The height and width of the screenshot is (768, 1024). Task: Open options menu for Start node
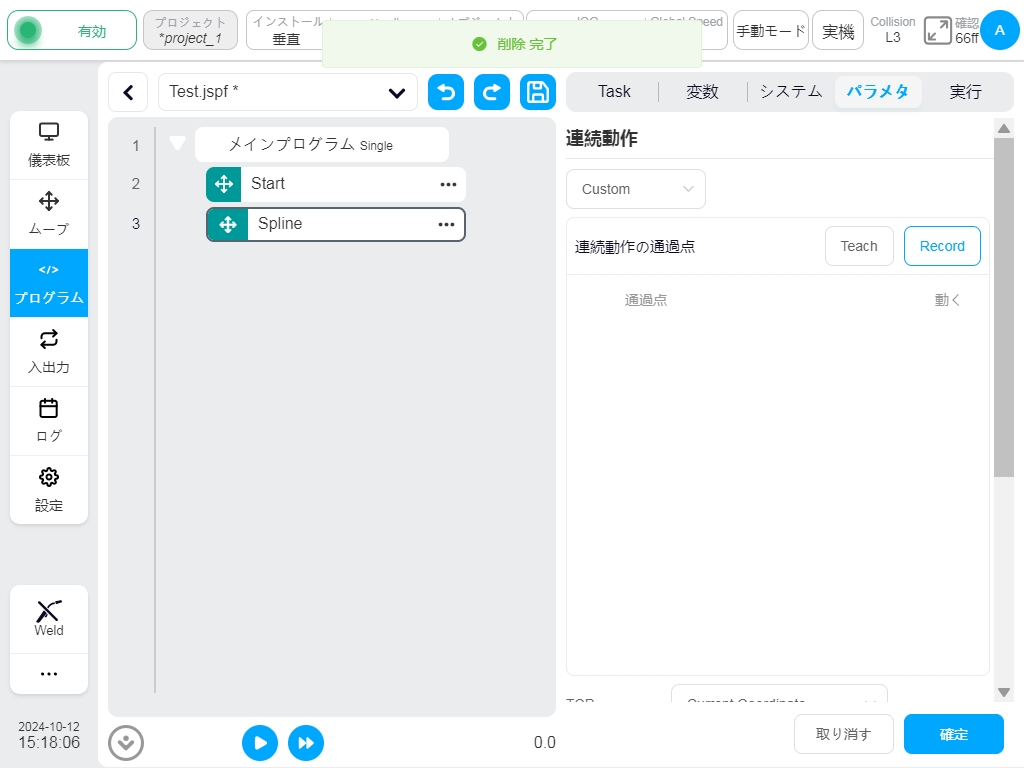pos(448,184)
